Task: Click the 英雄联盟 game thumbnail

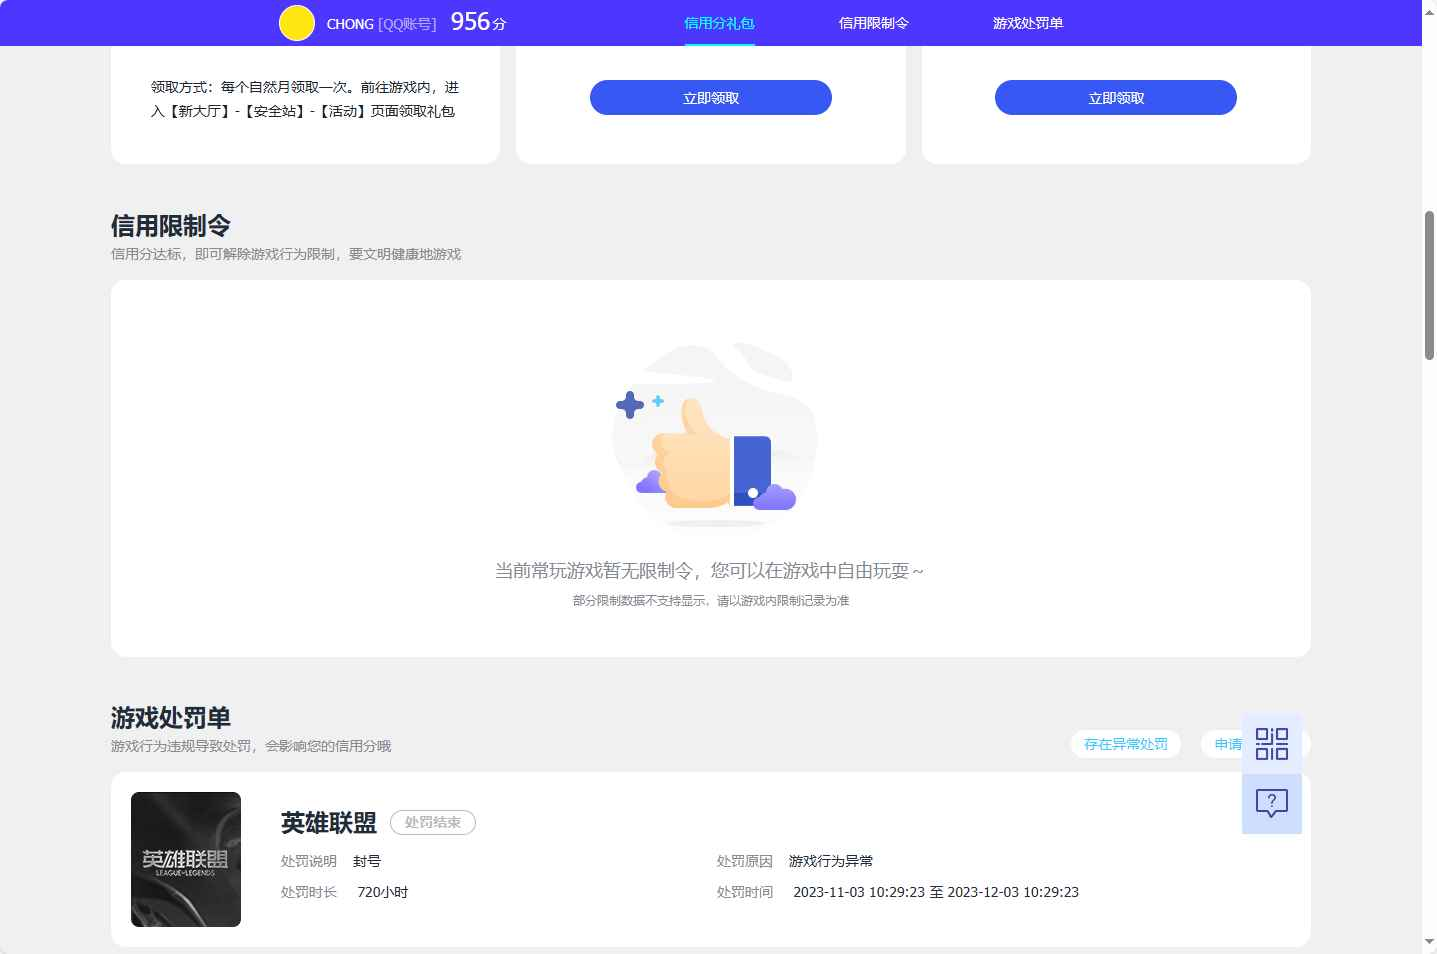Action: [x=186, y=859]
